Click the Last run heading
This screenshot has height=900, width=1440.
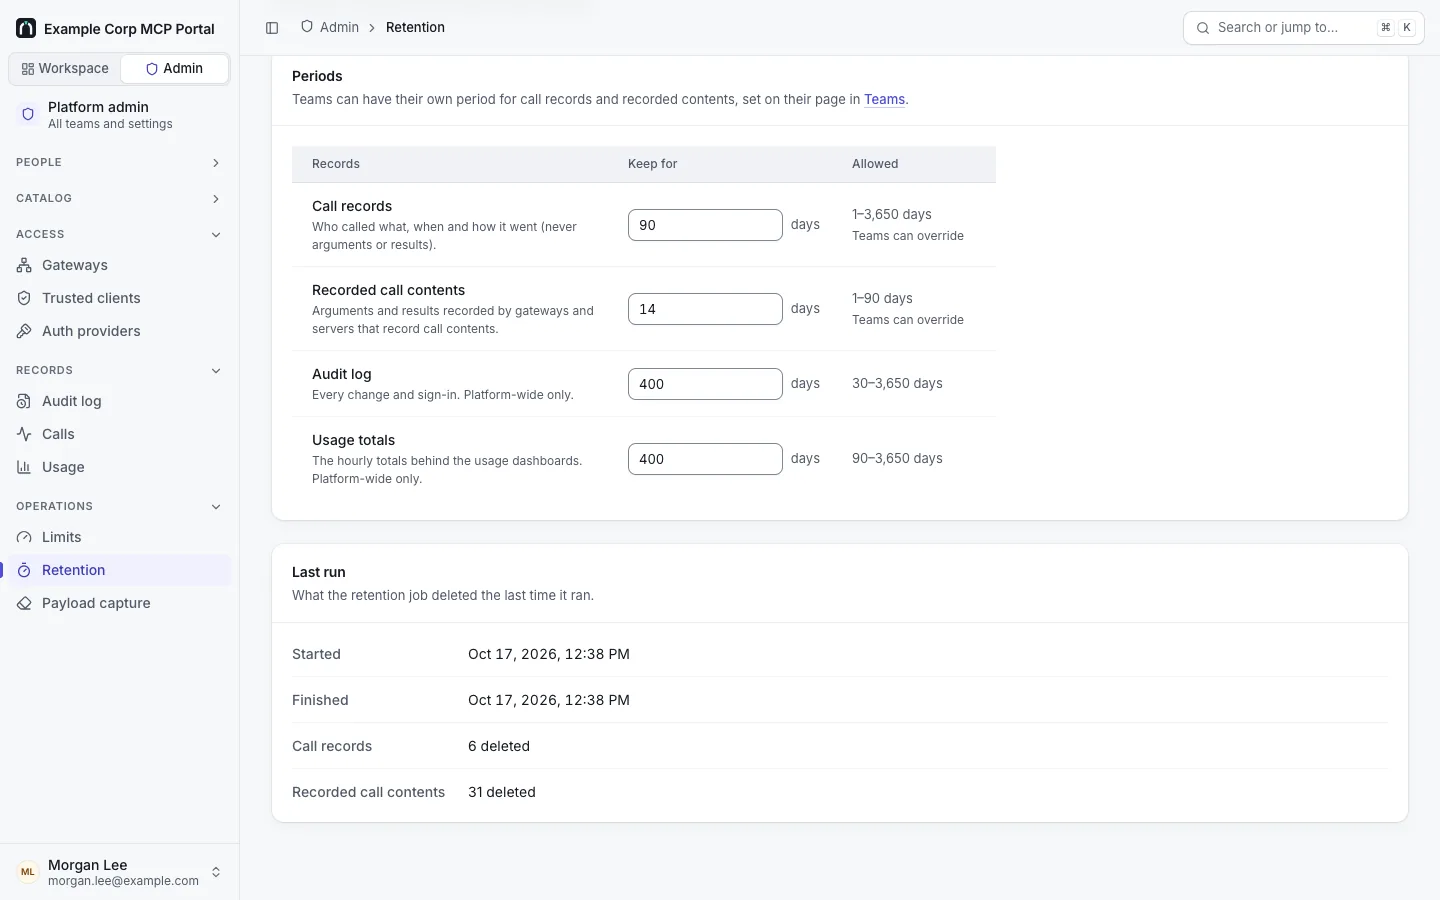point(319,572)
